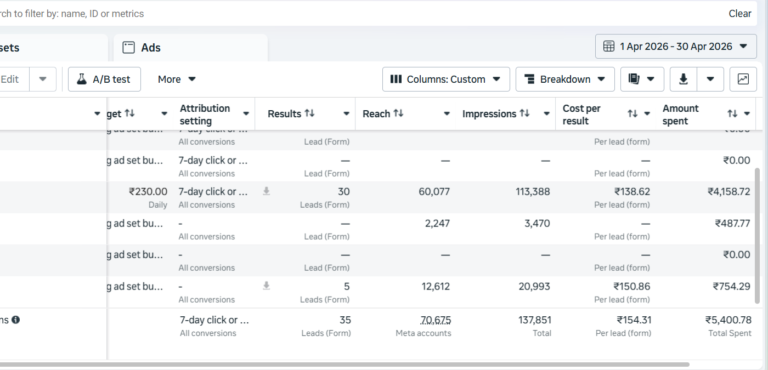Open the date range picker 1 Apr 2026 - 30 Apr 2026
The height and width of the screenshot is (370, 768).
[x=675, y=47]
